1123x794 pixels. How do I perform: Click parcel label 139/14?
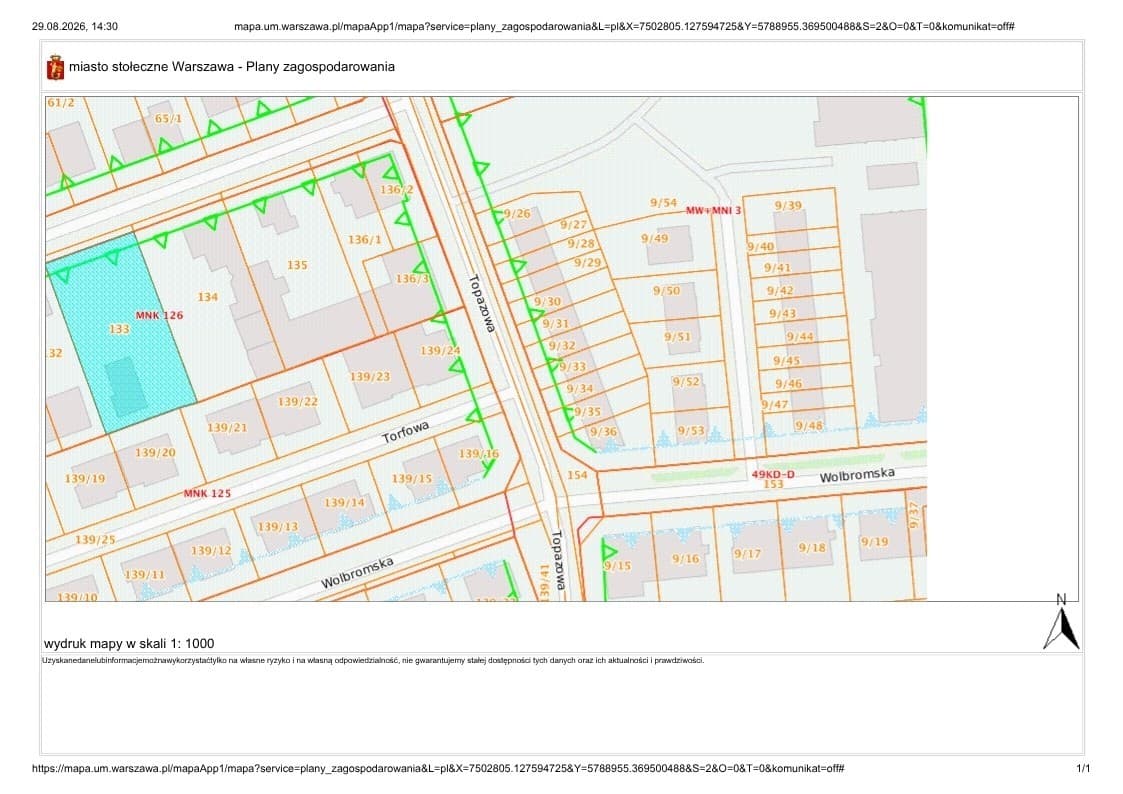344,503
